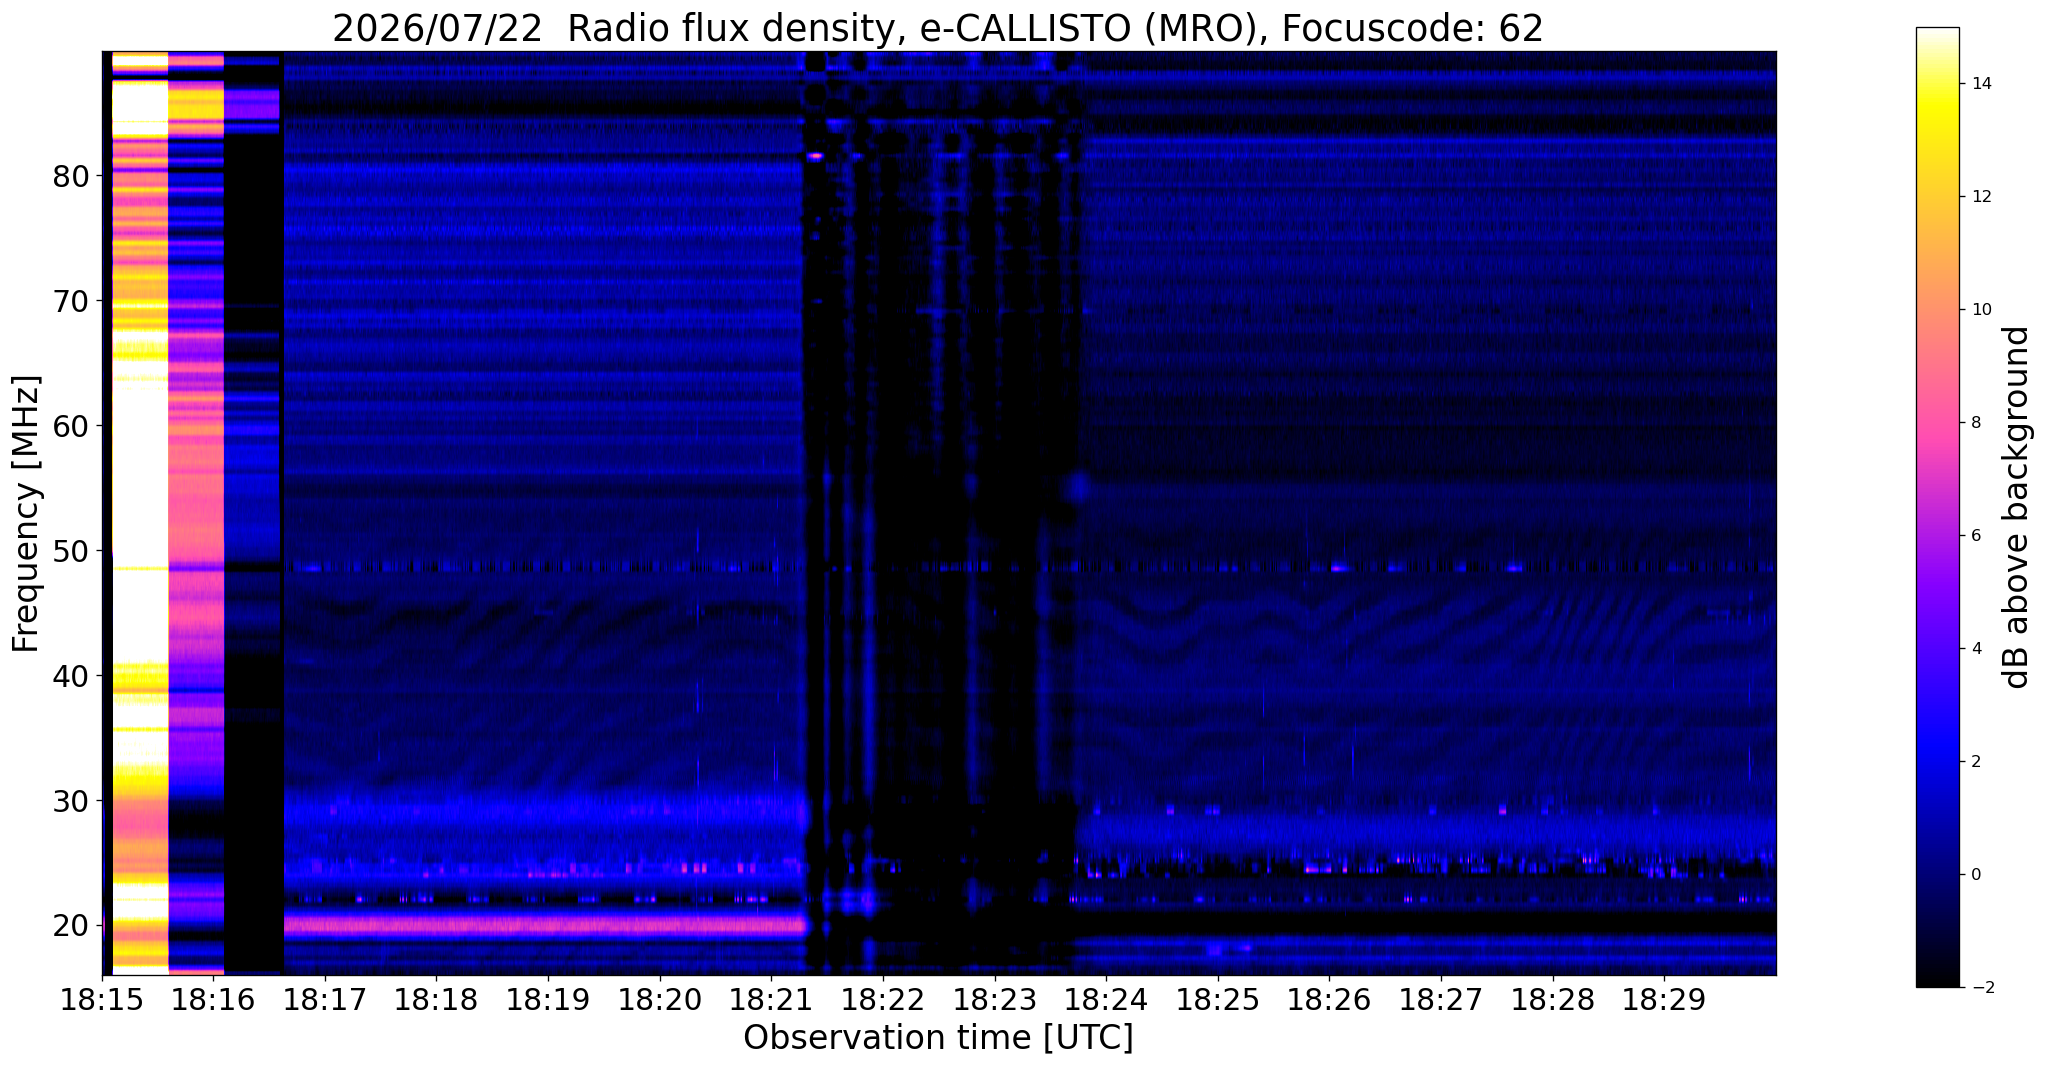This screenshot has height=1067, width=2047.
Task: Click the plot title with Focuscode 62
Action: (938, 28)
